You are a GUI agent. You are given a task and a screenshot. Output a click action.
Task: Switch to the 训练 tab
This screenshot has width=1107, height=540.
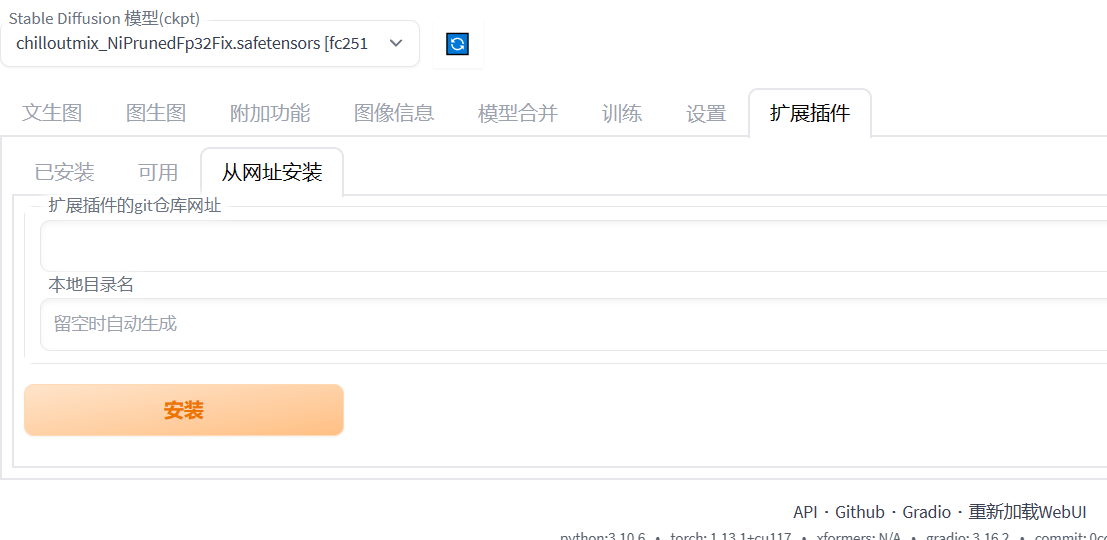click(x=622, y=113)
